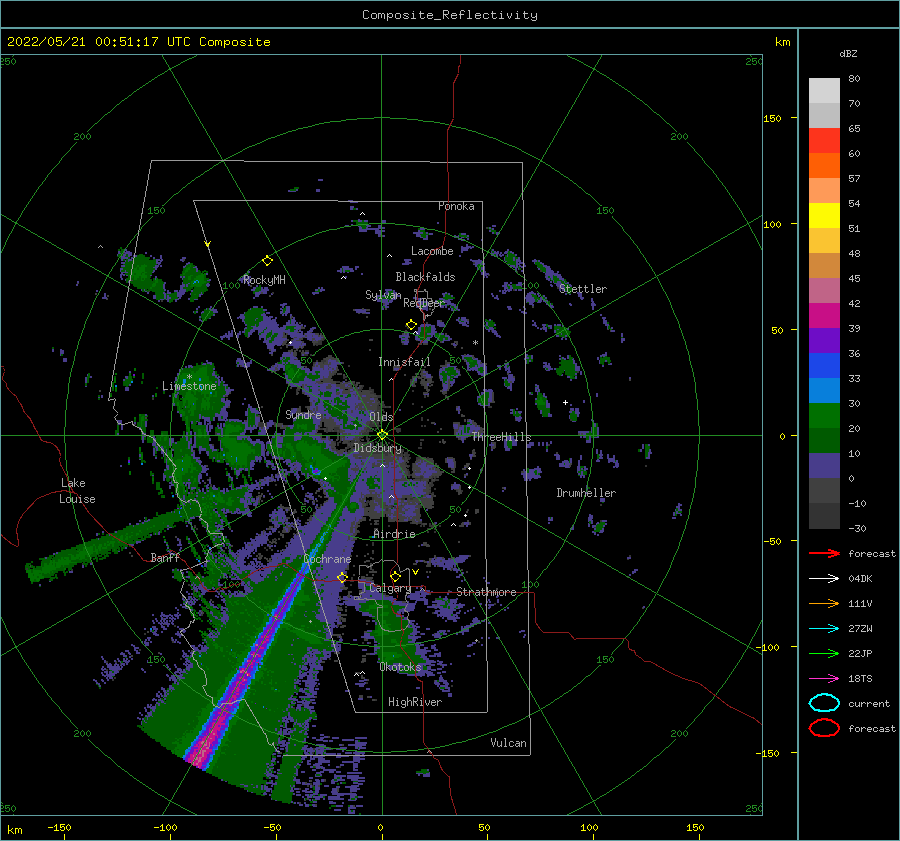
Task: Click the Didsbury label
Action: click(x=377, y=448)
